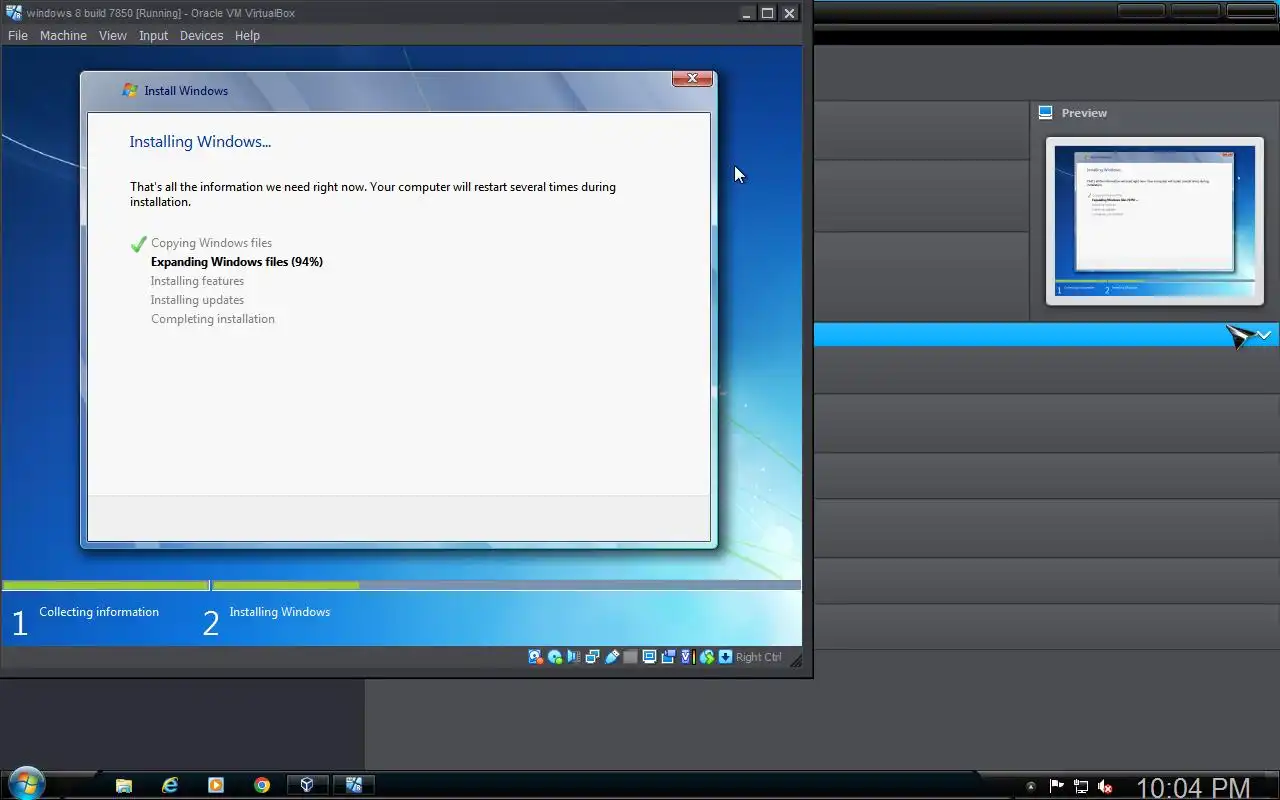Image resolution: width=1280 pixels, height=800 pixels.
Task: Click the VirtualBox window title icon
Action: 14,13
